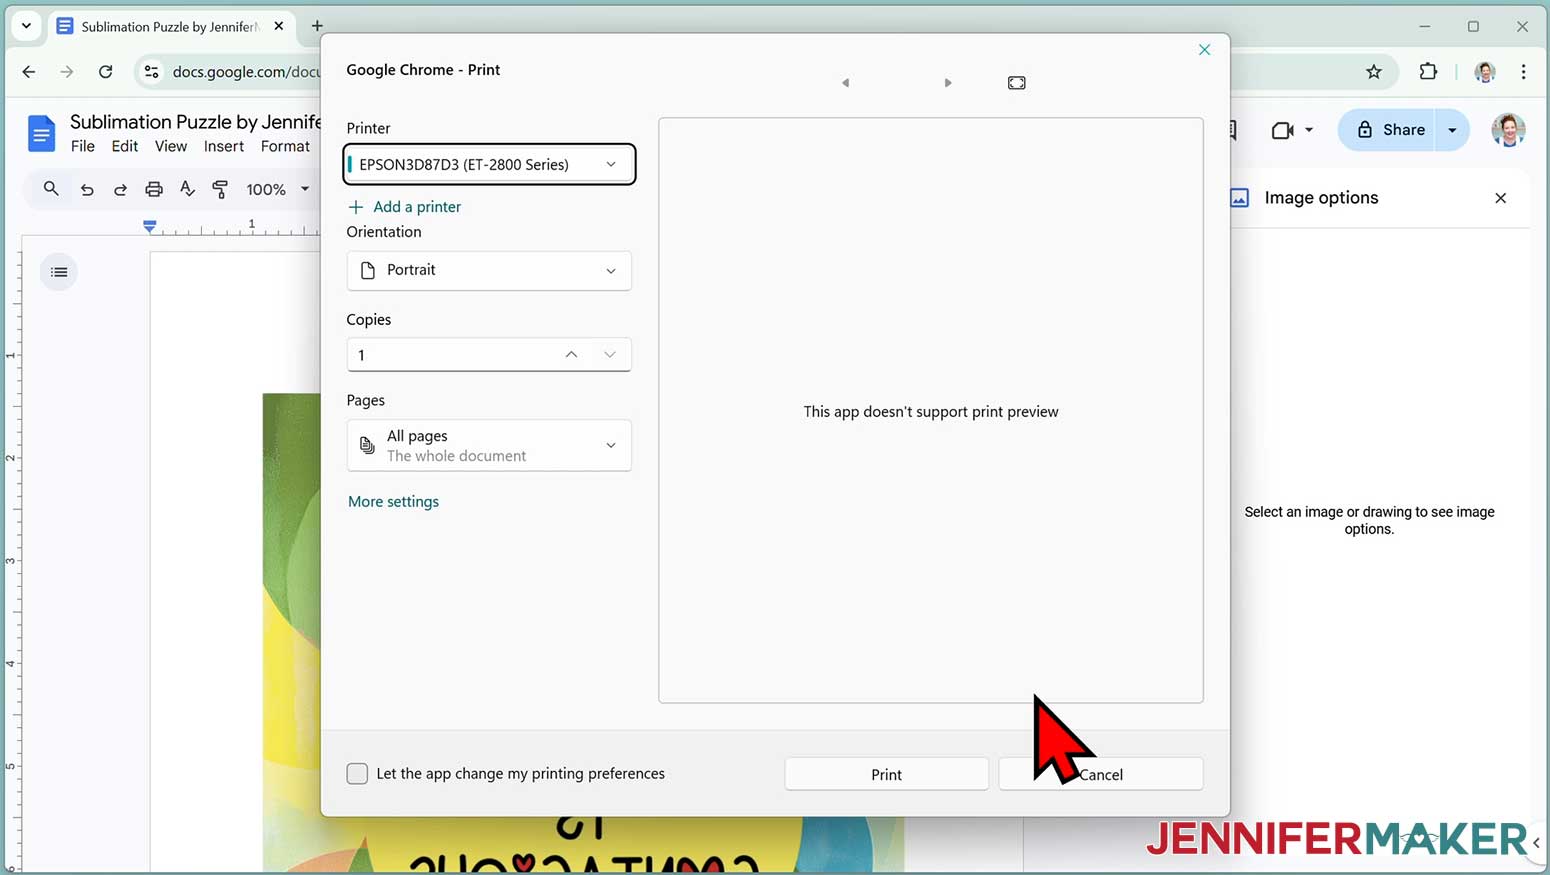Click the address bar URL
Viewport: 1550px width, 875px height.
(245, 71)
